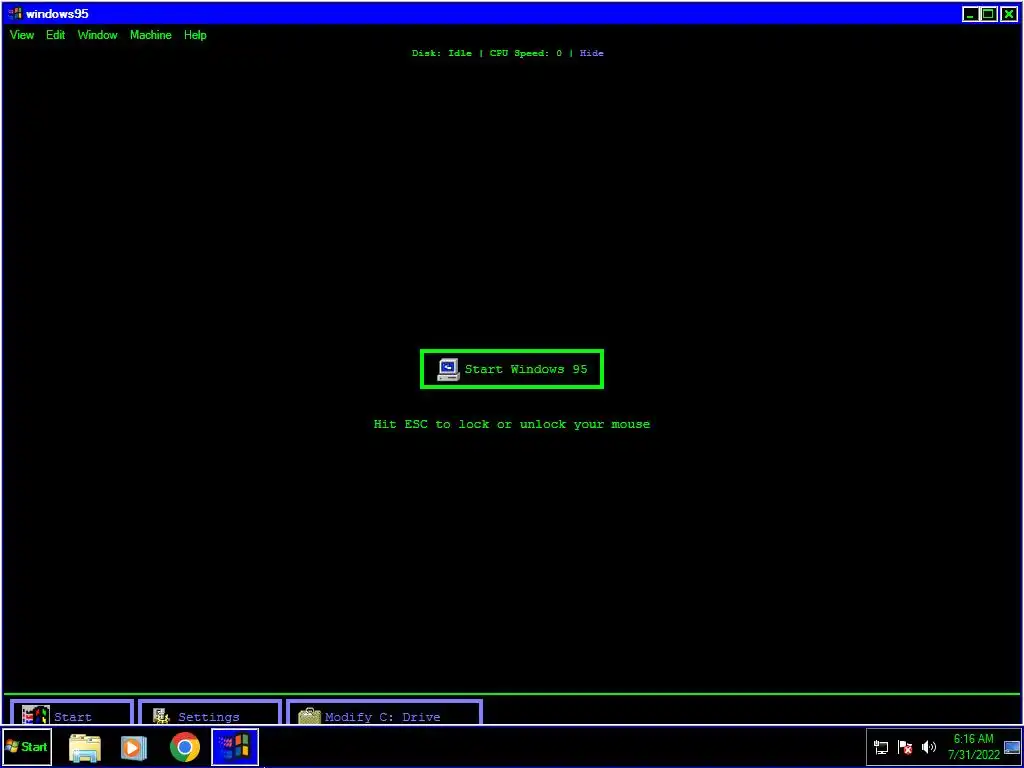Open the taskbar Start menu

click(27, 747)
